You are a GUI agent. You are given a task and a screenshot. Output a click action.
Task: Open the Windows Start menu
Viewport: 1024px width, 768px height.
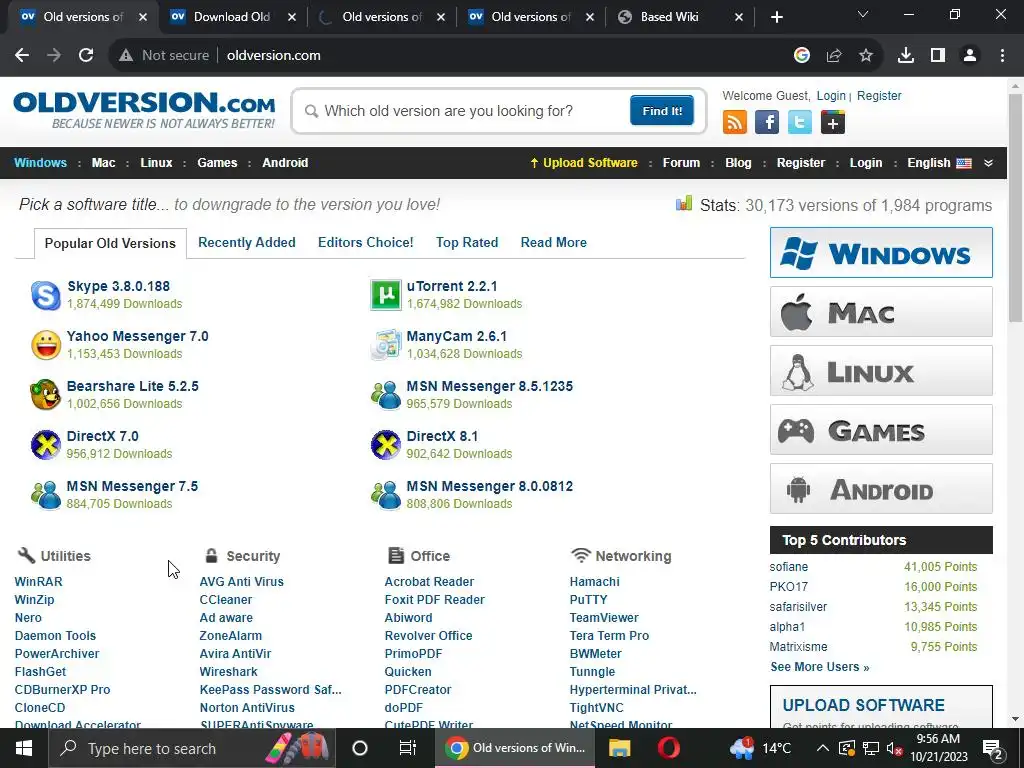(24, 748)
